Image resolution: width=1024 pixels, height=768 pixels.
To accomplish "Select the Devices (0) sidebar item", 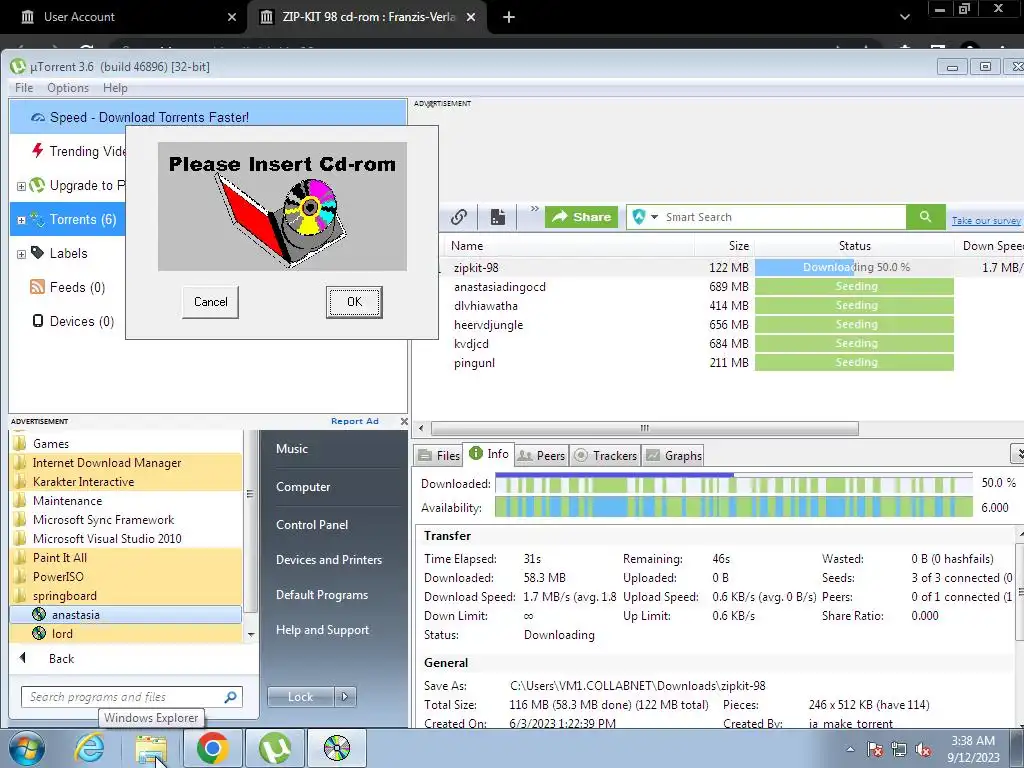I will point(72,321).
